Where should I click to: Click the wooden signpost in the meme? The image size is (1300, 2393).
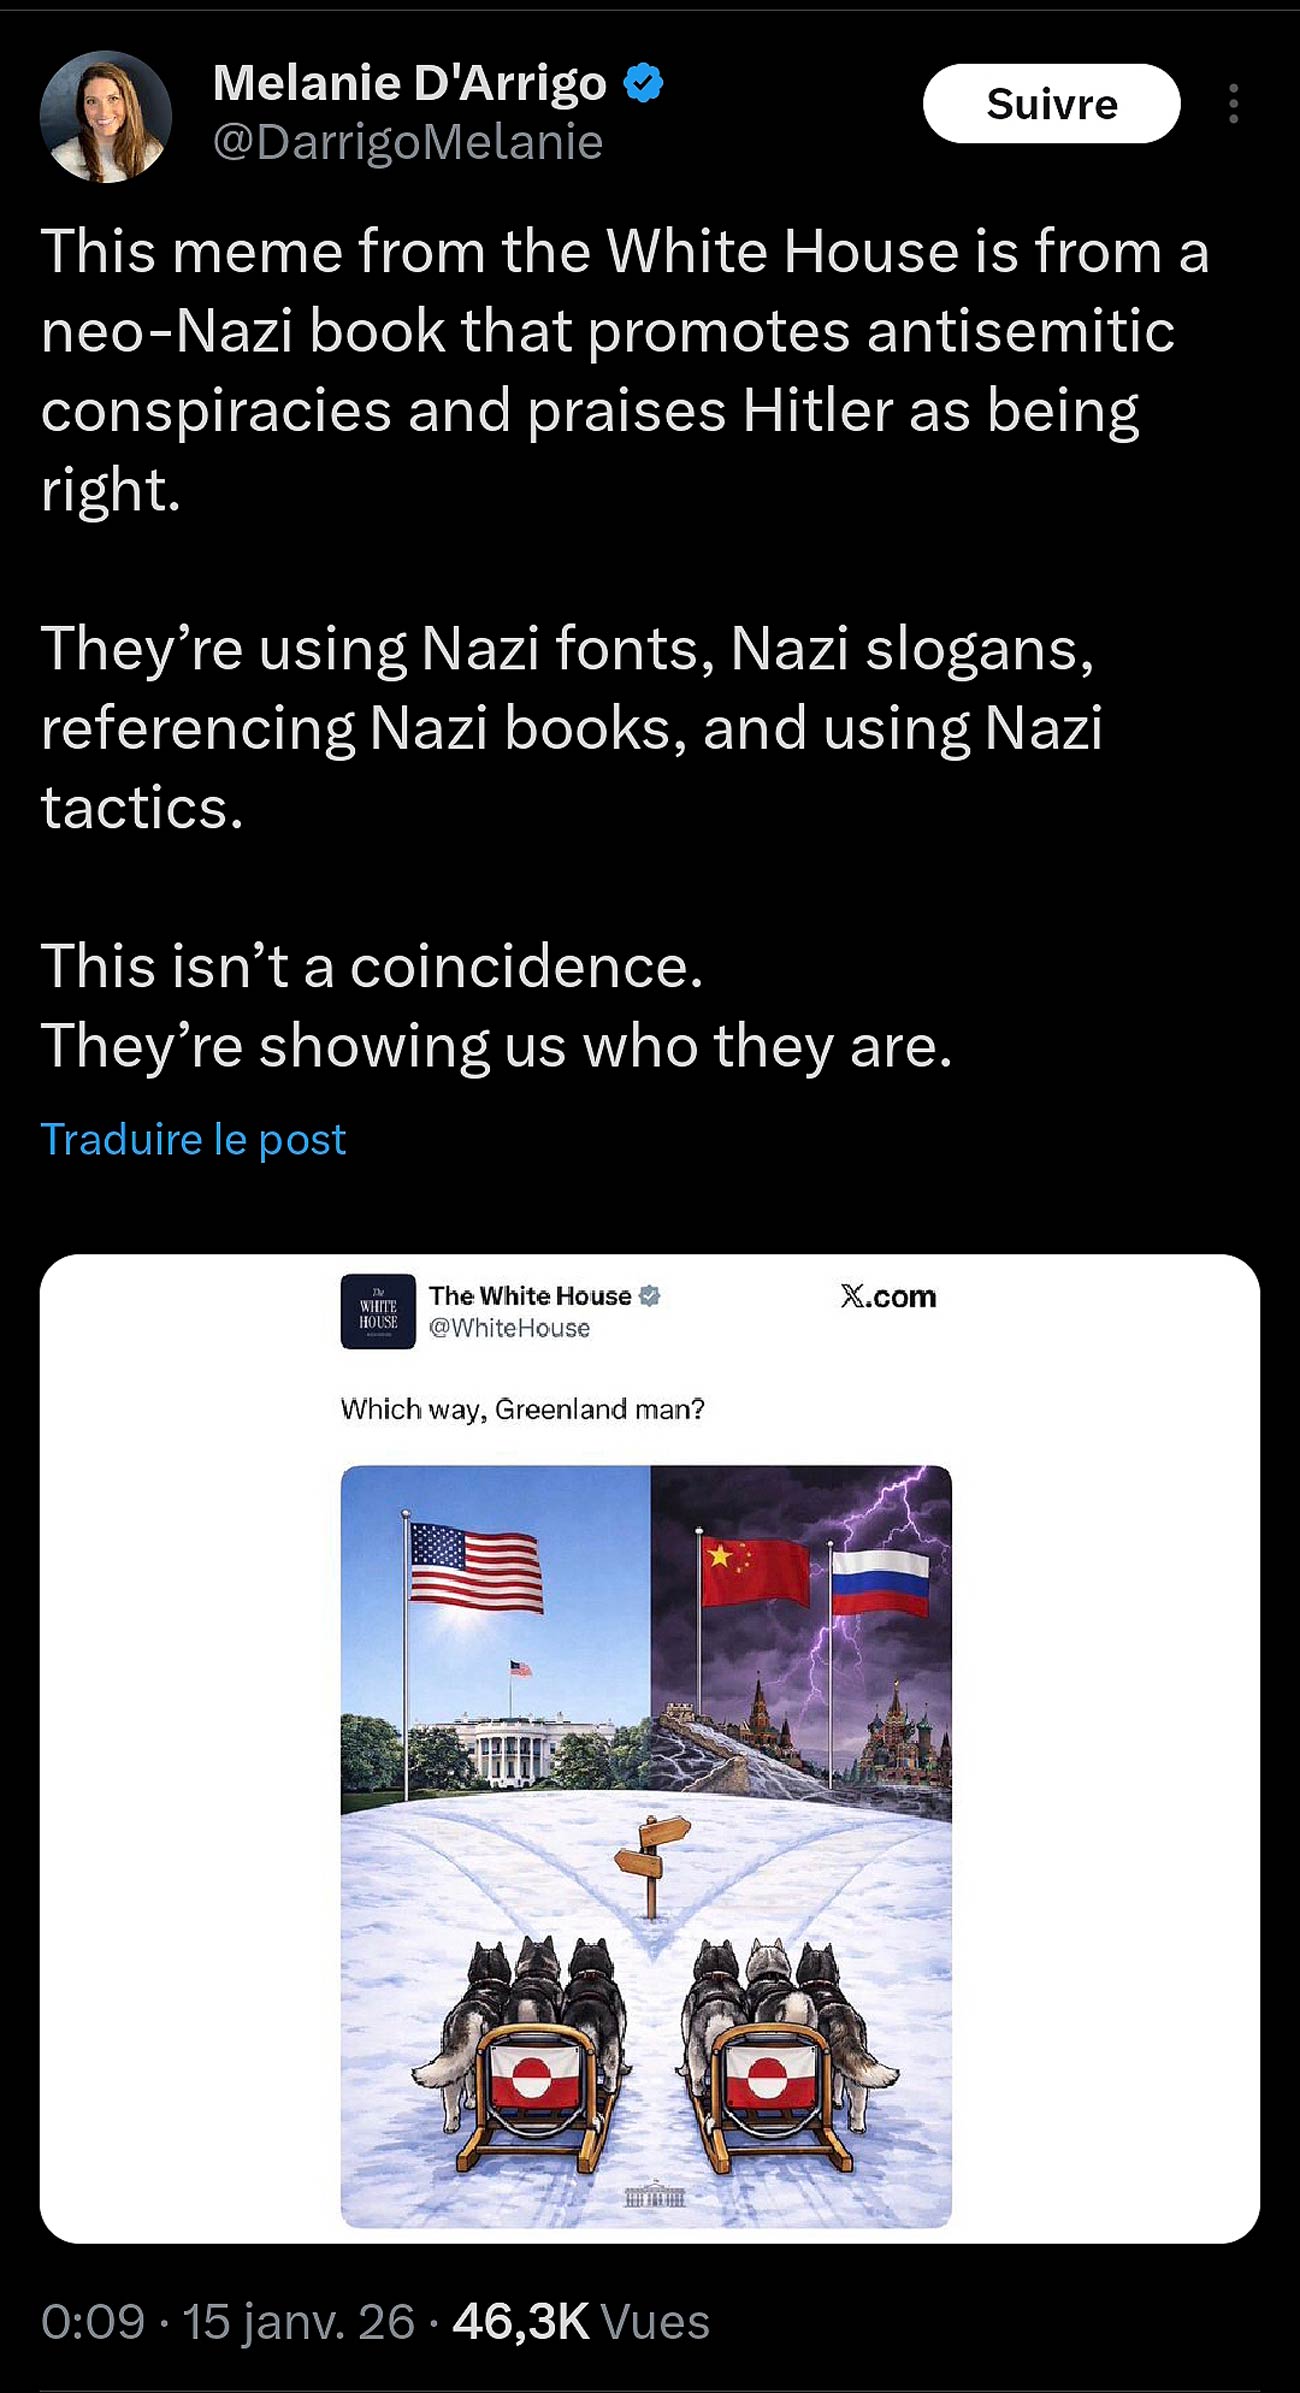pyautogui.click(x=652, y=1861)
